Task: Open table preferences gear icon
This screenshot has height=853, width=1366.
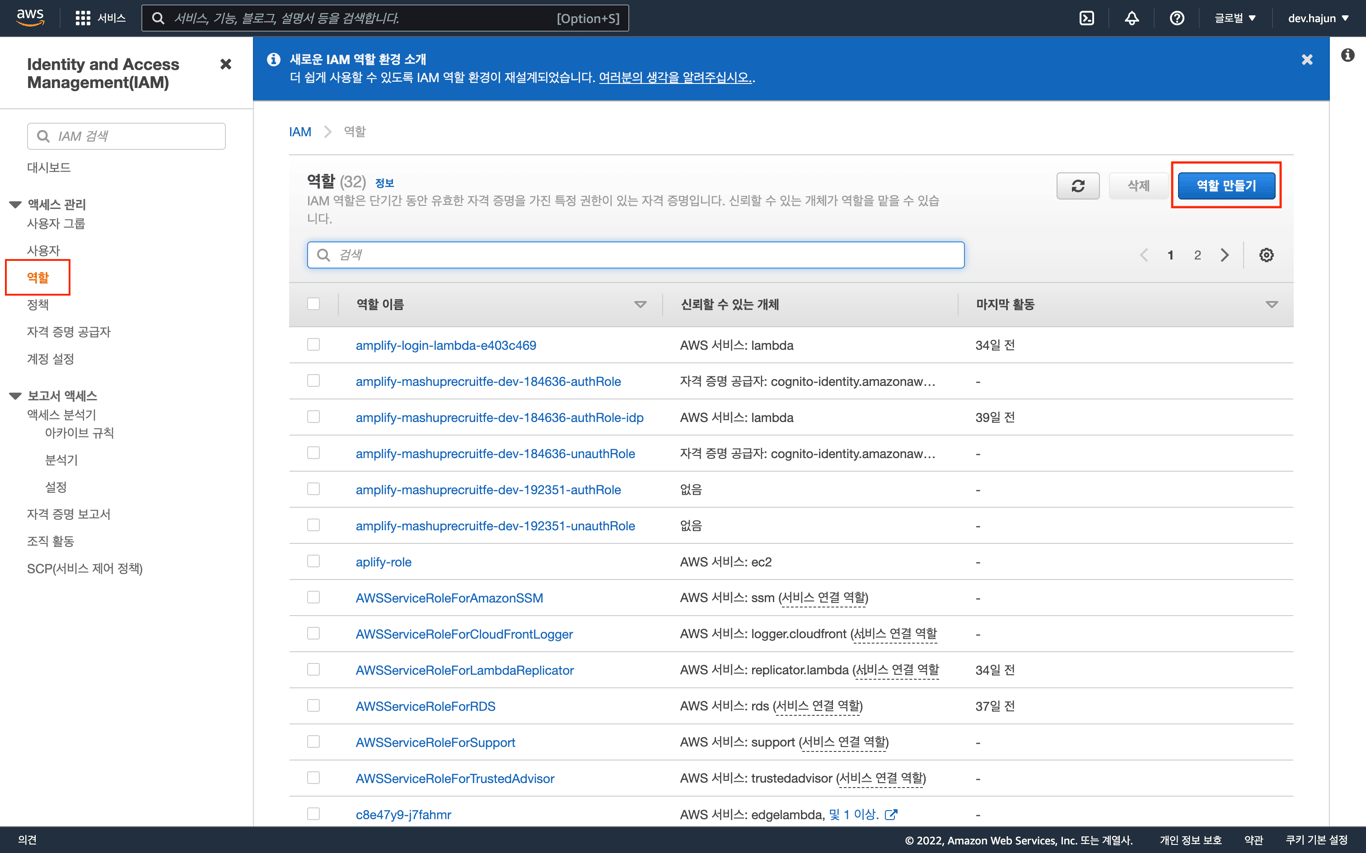Action: click(1267, 255)
